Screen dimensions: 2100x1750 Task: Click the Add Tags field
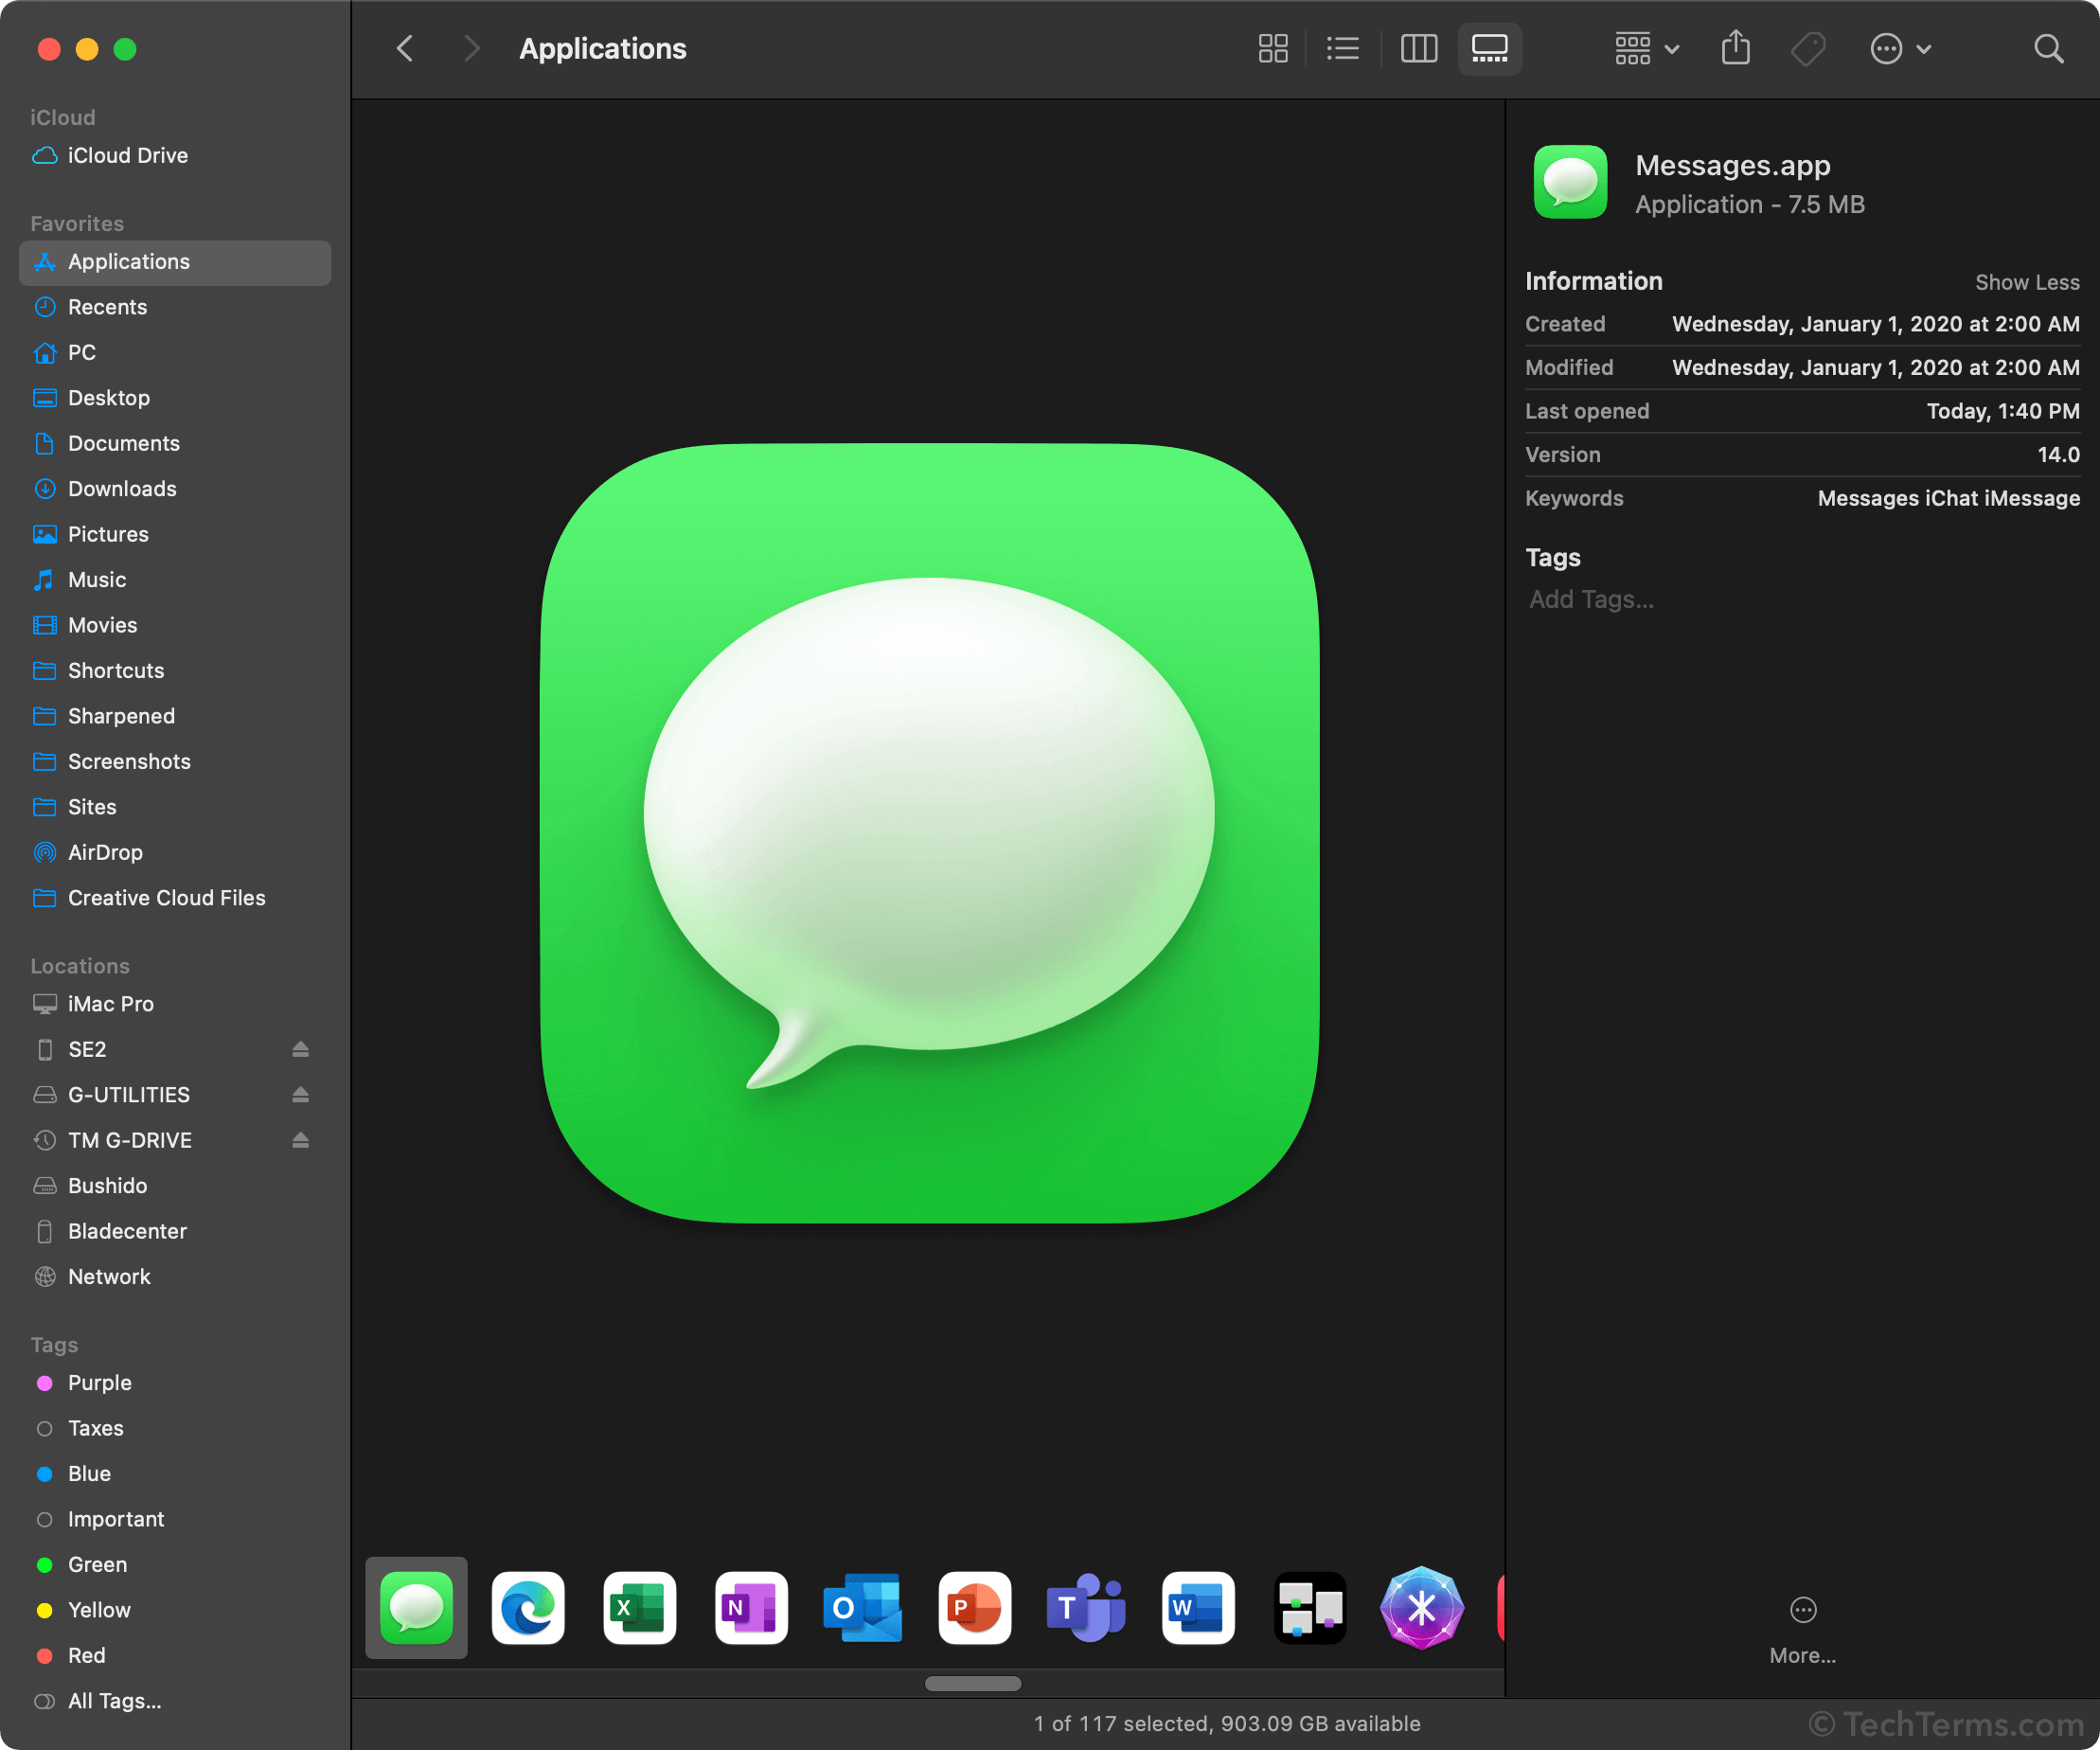(x=1591, y=599)
